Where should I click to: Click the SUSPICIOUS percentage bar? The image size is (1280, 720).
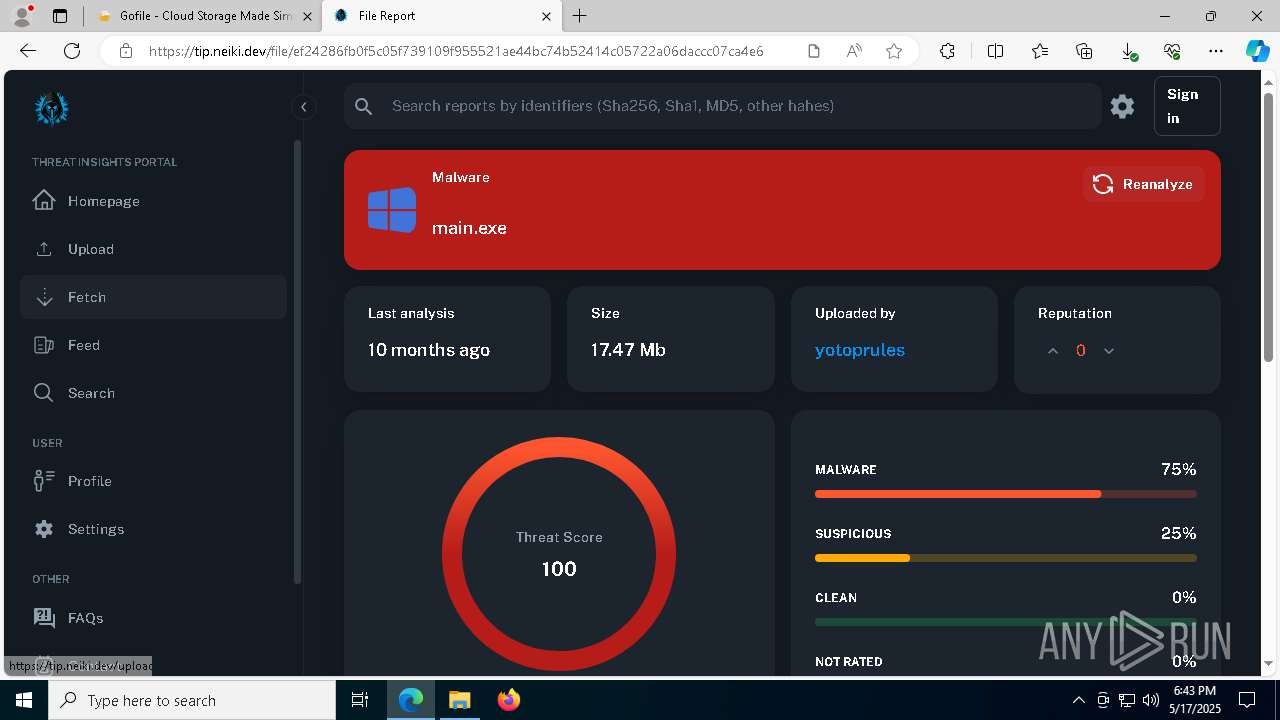tap(1005, 558)
